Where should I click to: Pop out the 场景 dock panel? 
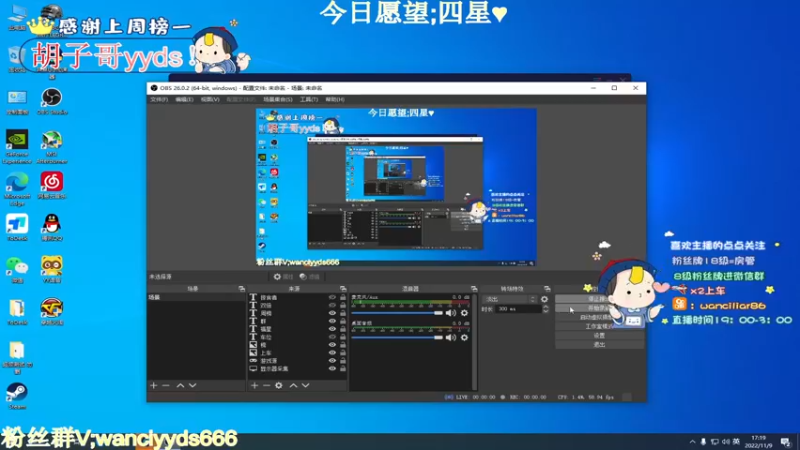pyautogui.click(x=241, y=289)
